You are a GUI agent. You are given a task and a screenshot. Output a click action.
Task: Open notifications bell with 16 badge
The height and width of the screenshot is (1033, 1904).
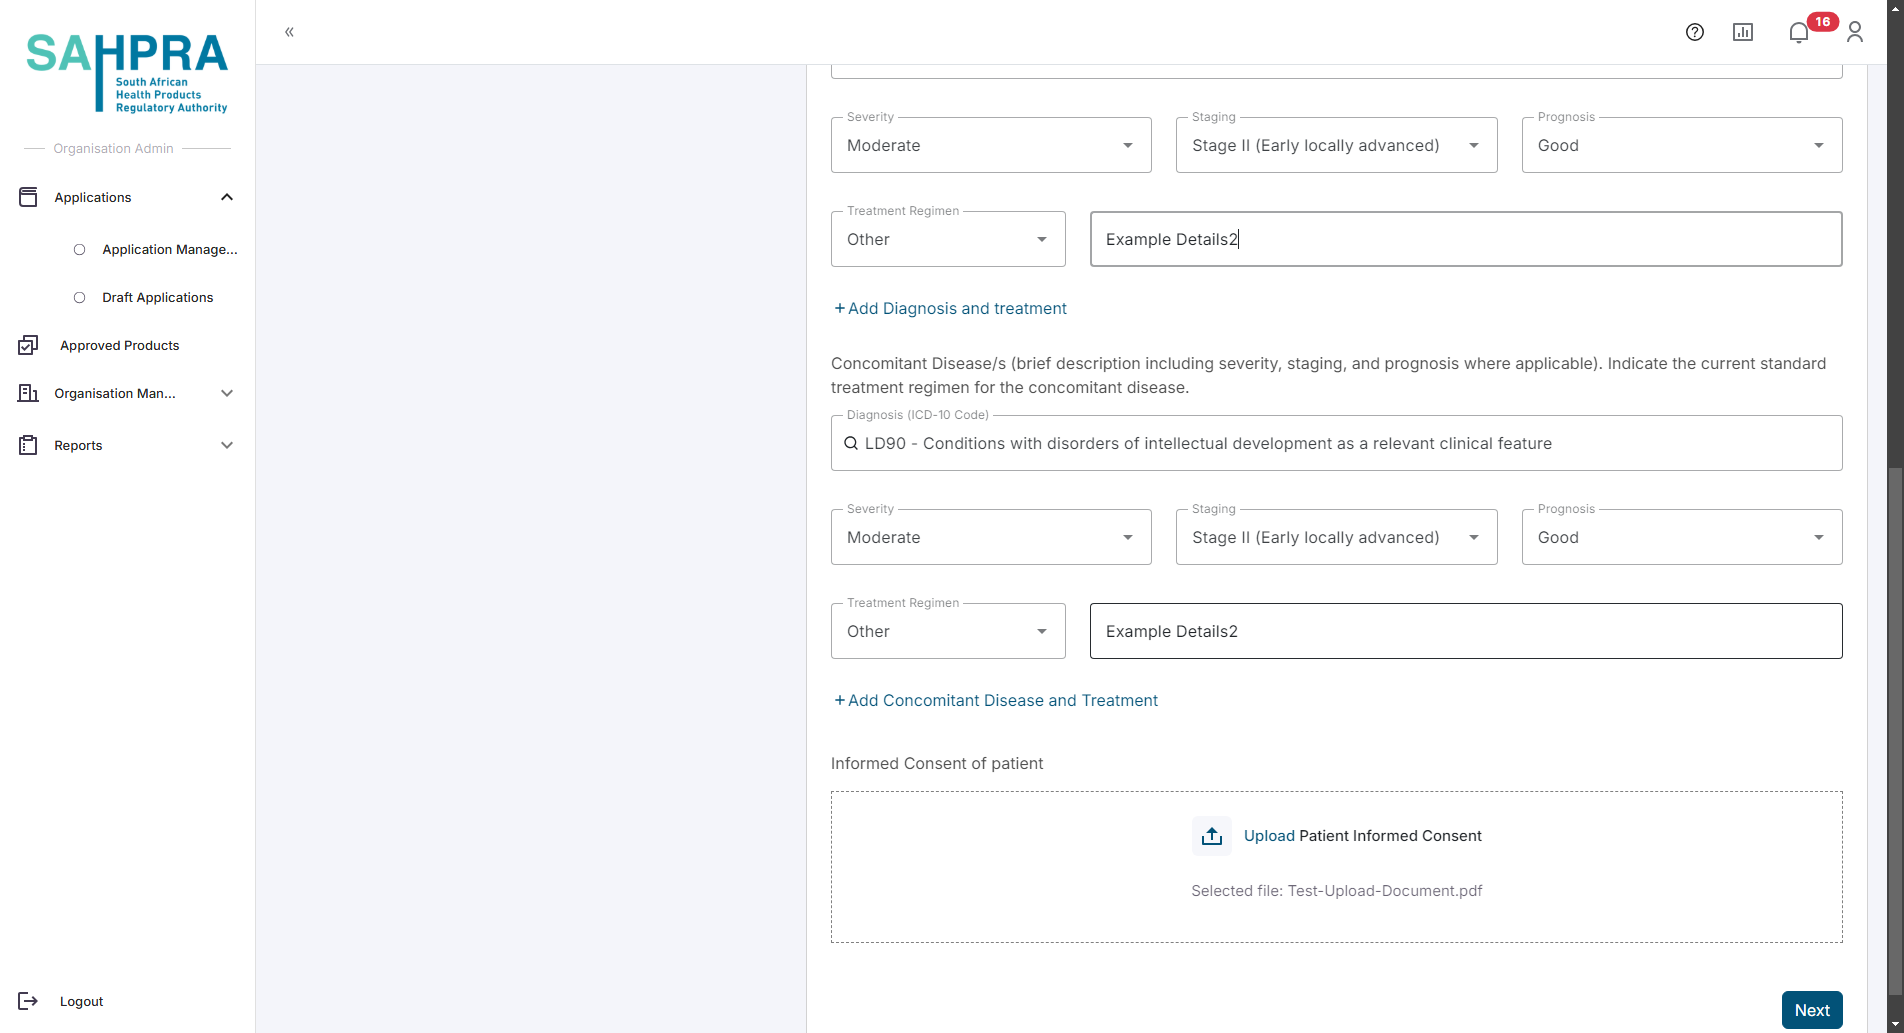[1799, 32]
